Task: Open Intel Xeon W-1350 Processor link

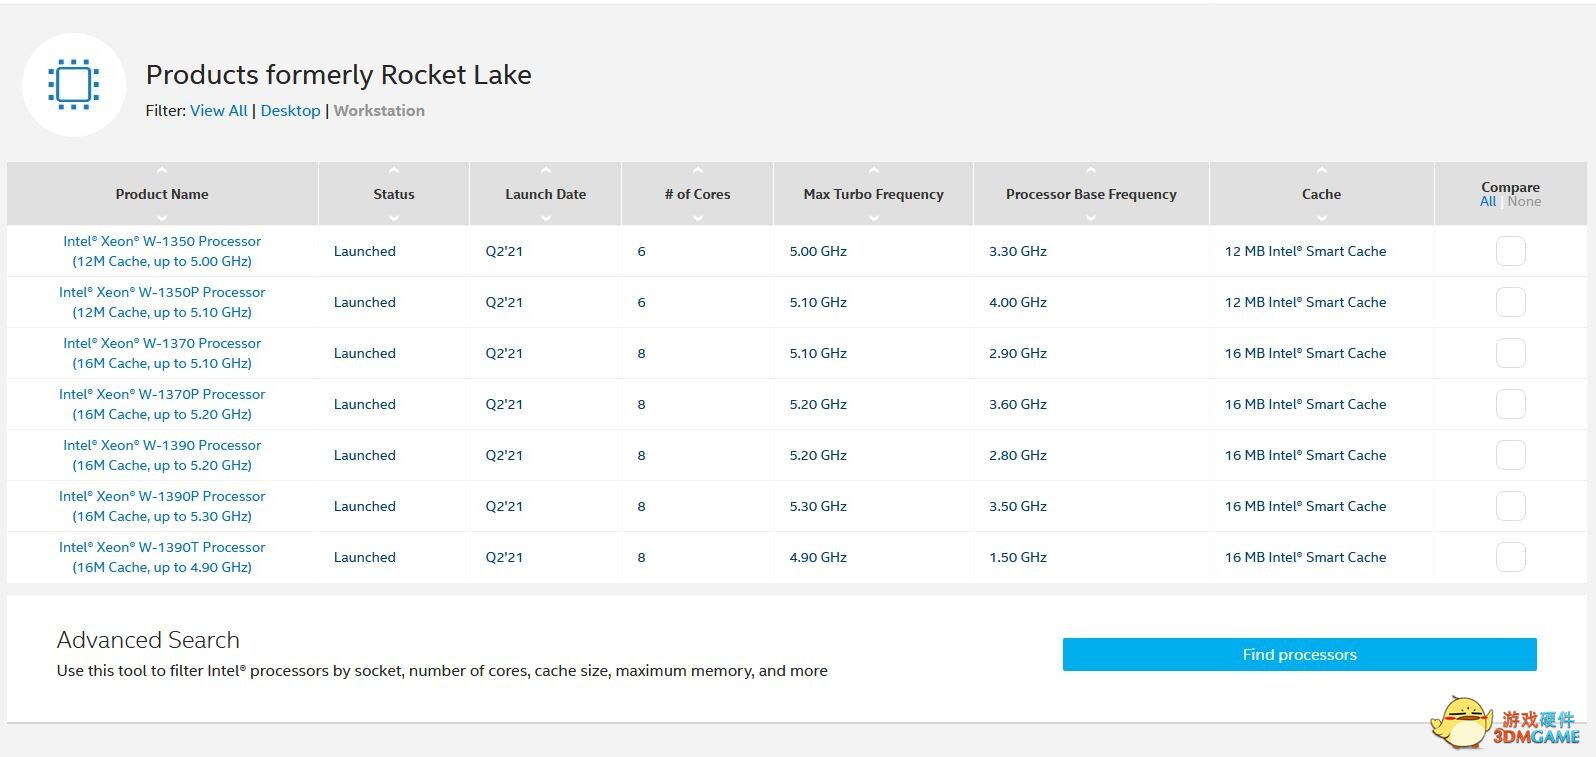Action: tap(162, 251)
